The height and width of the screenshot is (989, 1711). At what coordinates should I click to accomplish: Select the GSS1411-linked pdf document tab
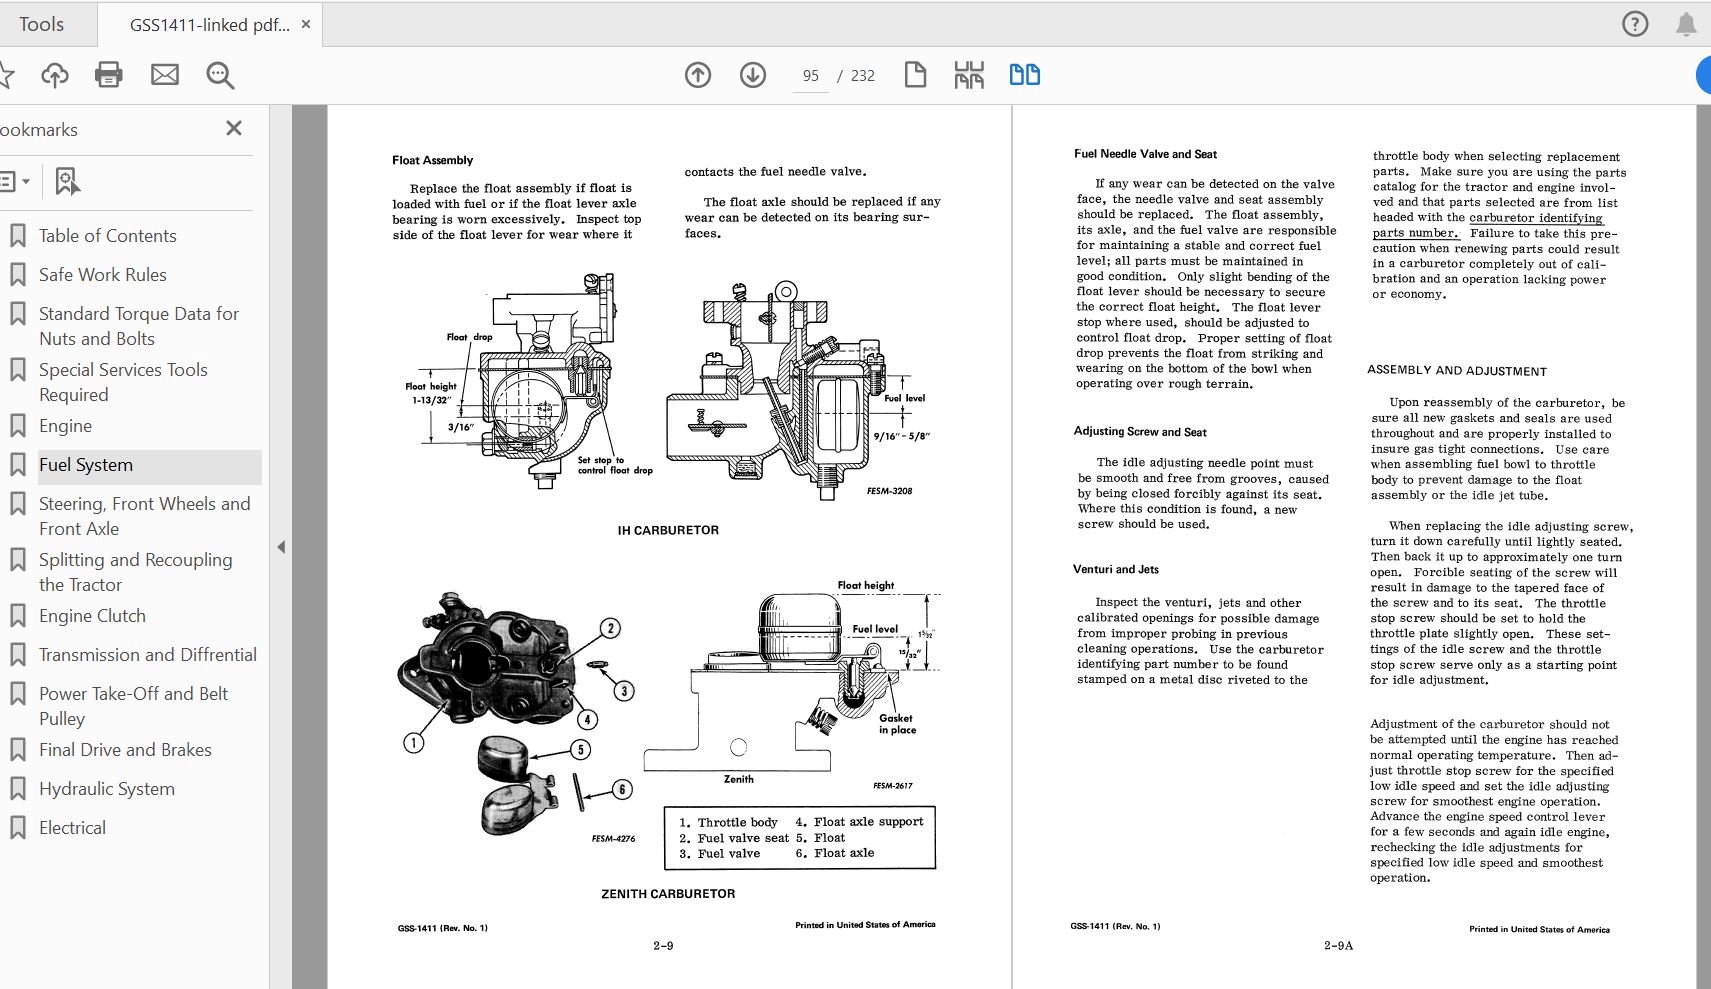pyautogui.click(x=209, y=25)
